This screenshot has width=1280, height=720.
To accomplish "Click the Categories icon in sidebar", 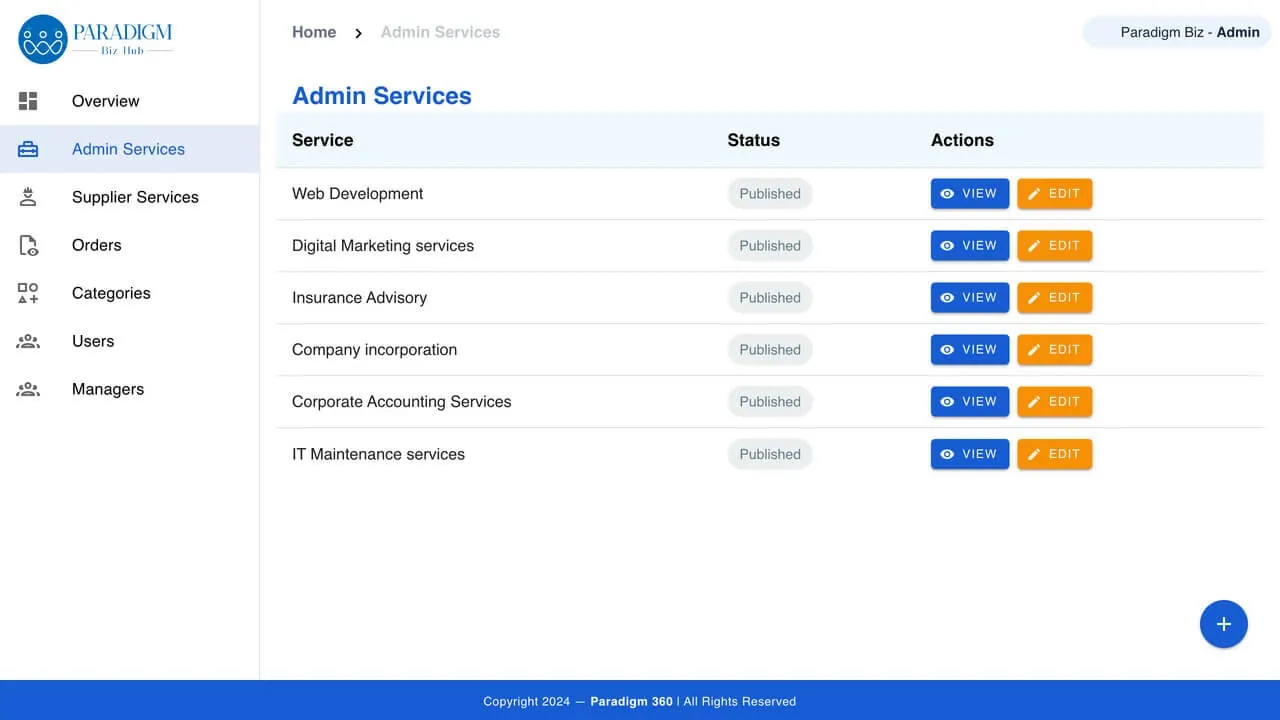I will [x=27, y=292].
